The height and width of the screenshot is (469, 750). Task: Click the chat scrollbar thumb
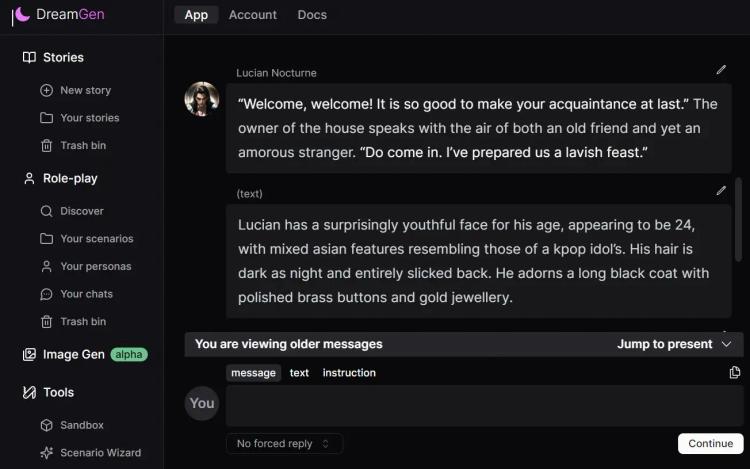point(738,220)
